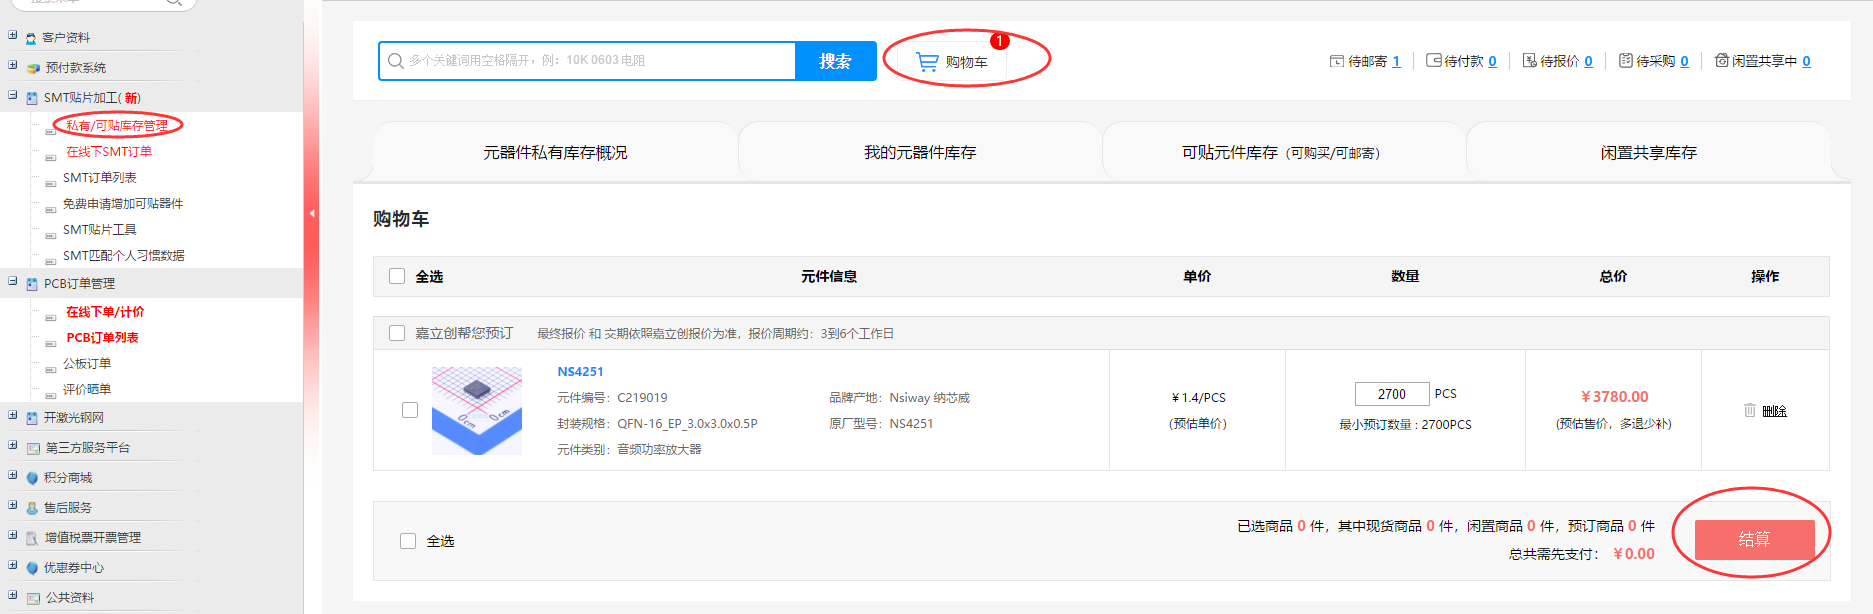1873x614 pixels.
Task: Click the 闲置共享中 icon
Action: pyautogui.click(x=1721, y=61)
